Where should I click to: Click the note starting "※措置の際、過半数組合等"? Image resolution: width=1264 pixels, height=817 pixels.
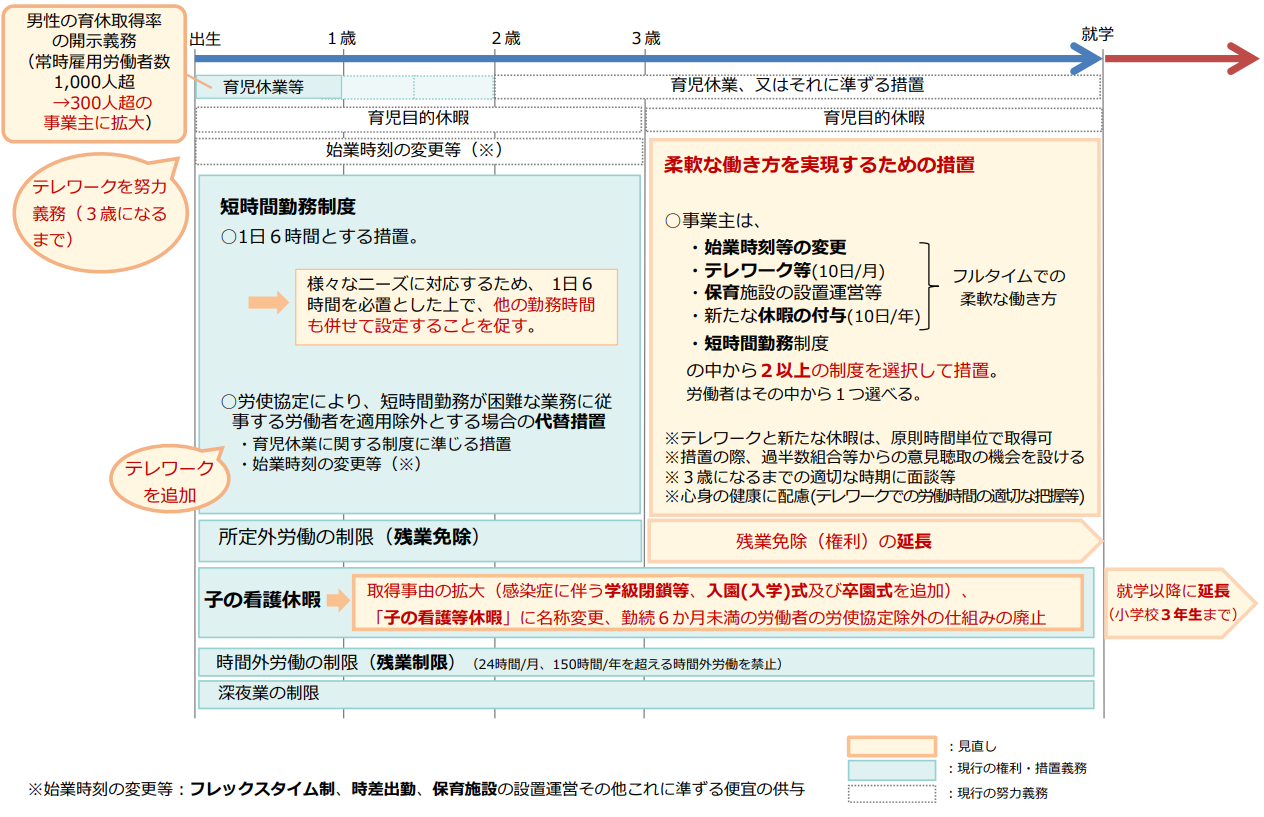[x=875, y=458]
